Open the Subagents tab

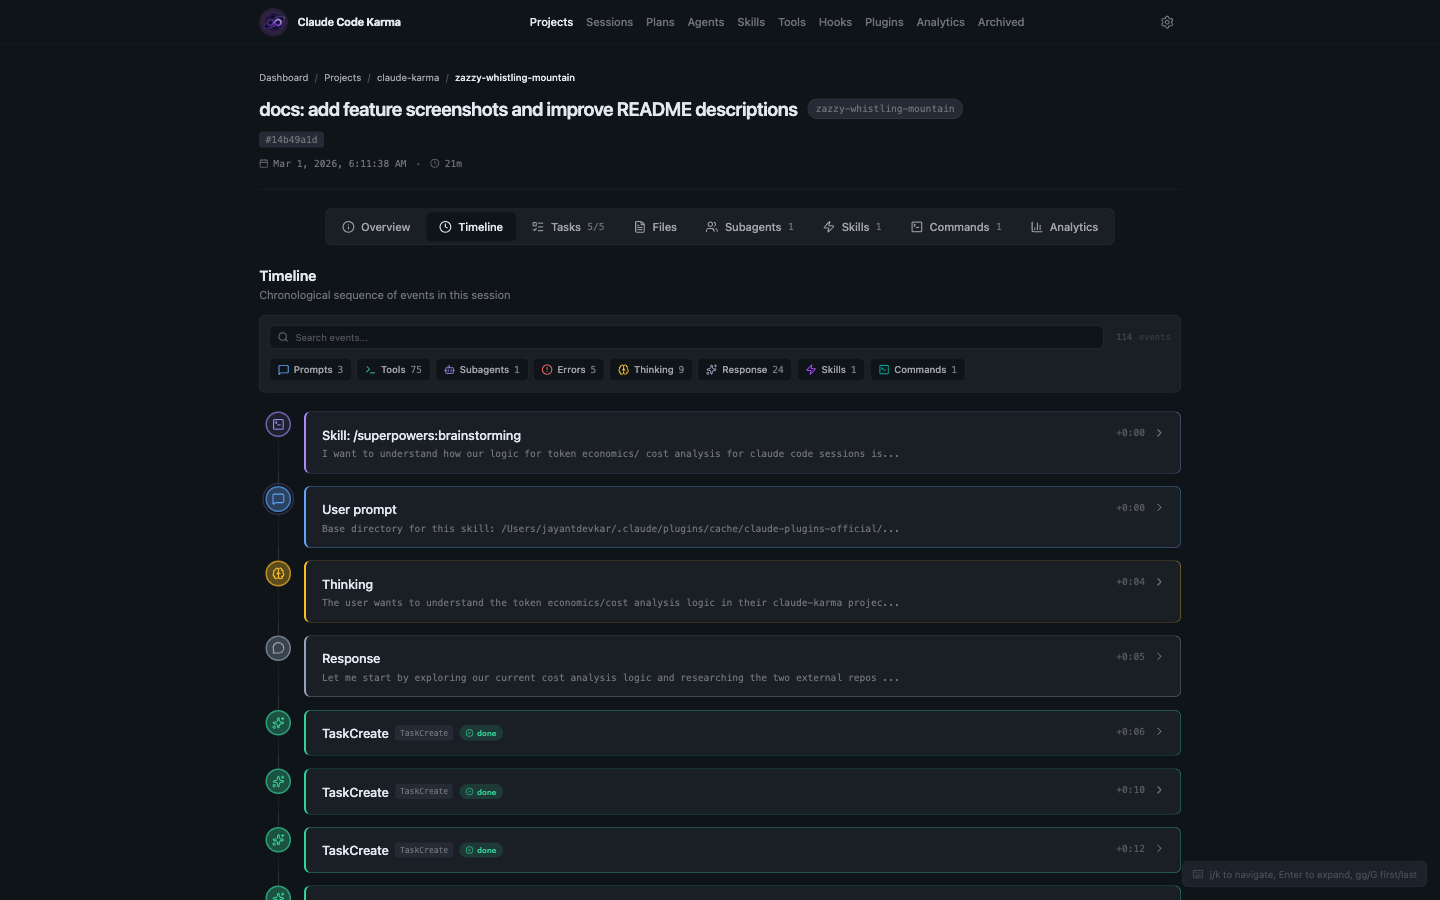coord(749,227)
